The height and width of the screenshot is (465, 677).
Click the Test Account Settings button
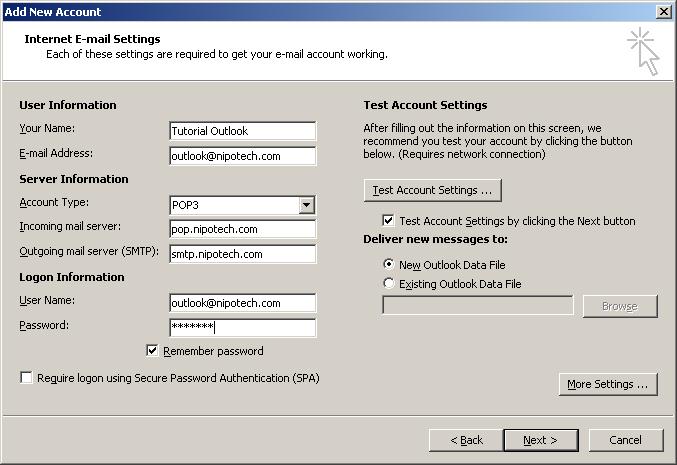(433, 190)
